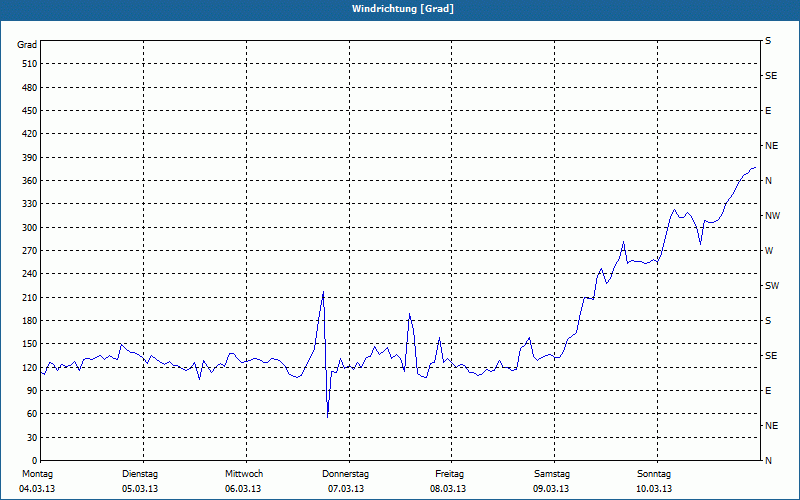Click the date 08.03.13
The height and width of the screenshot is (500, 800).
pos(448,489)
